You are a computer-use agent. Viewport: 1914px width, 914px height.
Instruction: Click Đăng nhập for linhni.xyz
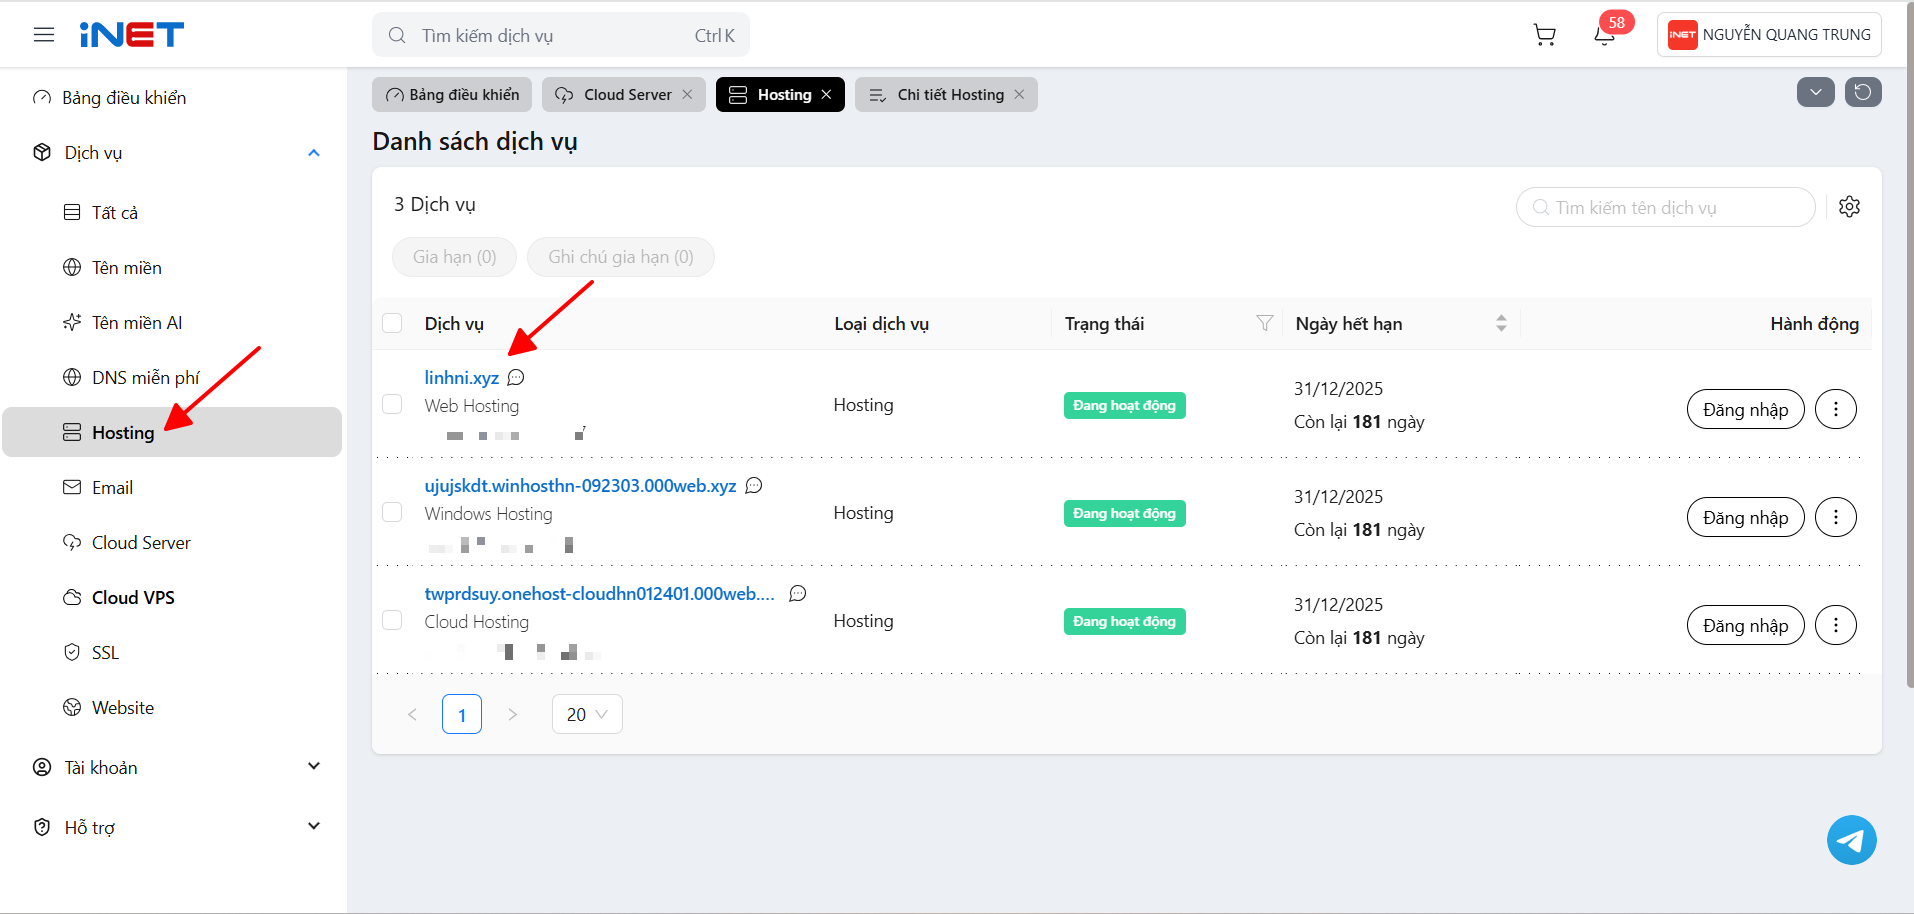point(1745,409)
